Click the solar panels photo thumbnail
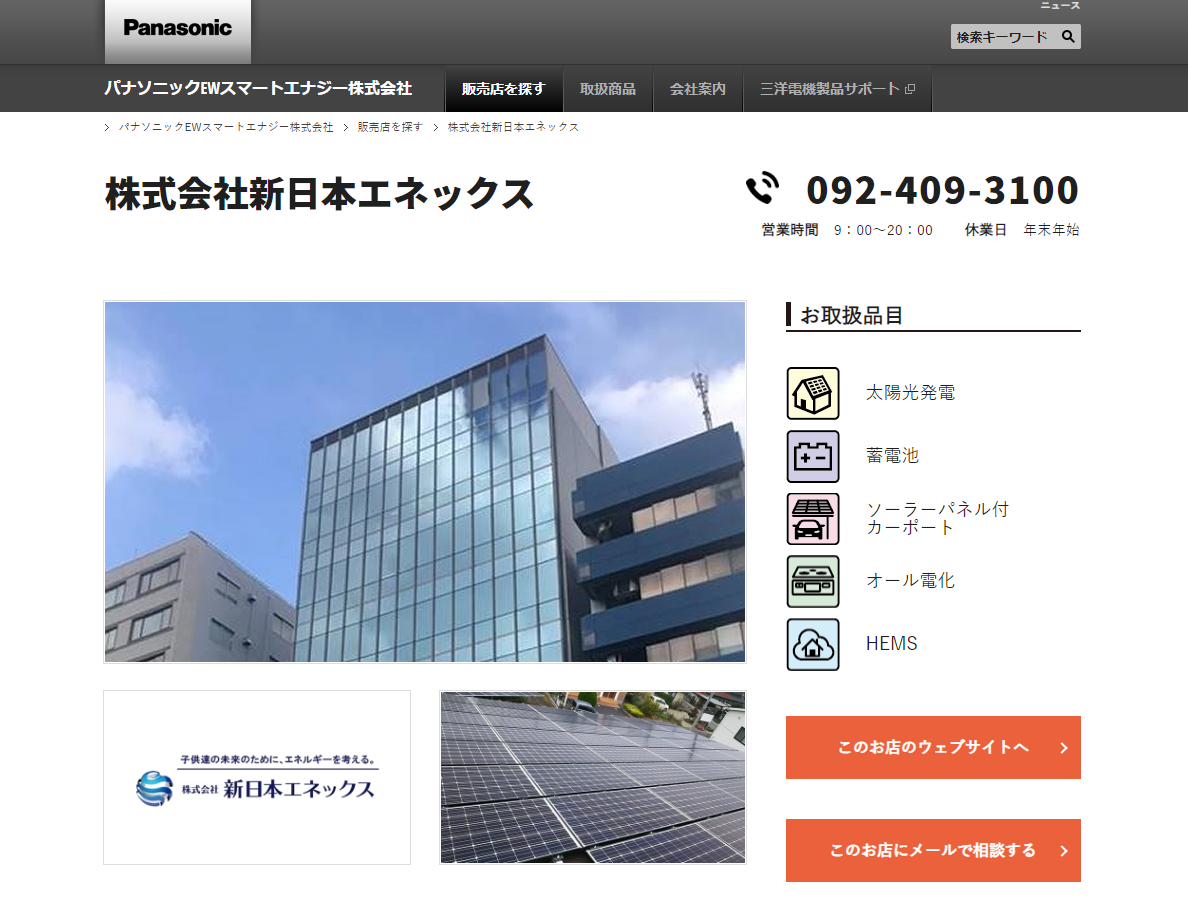The height and width of the screenshot is (900, 1188). coord(592,777)
